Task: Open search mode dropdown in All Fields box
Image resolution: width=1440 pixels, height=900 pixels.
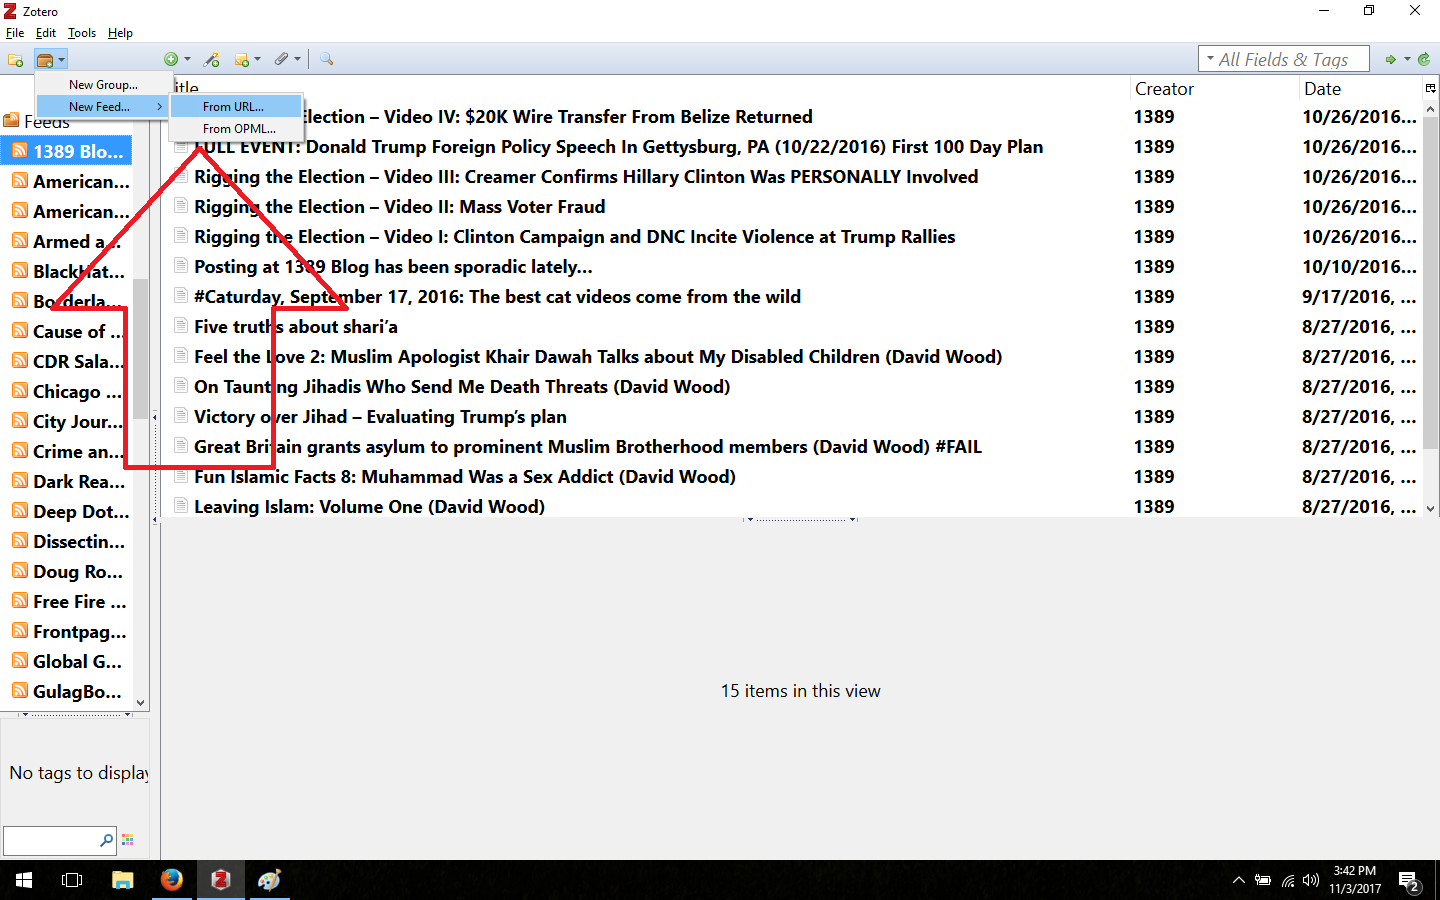Action: pos(1210,59)
